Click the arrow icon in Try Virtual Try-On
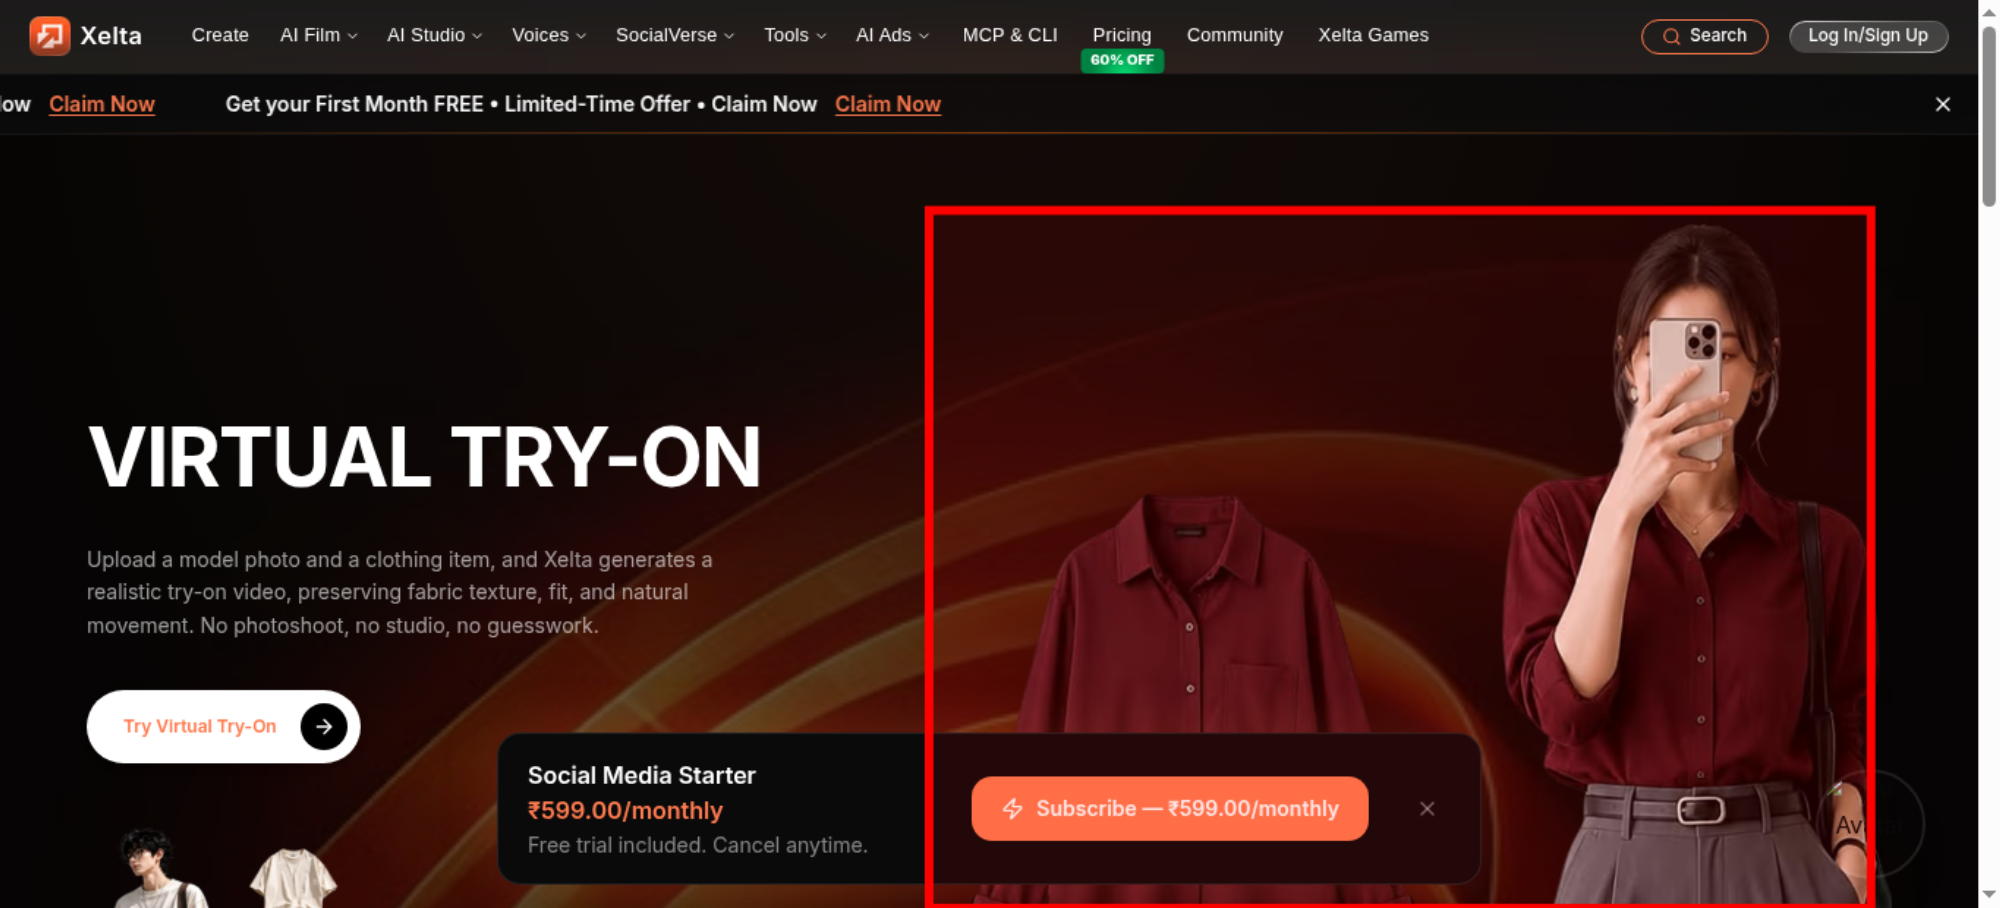 324,727
